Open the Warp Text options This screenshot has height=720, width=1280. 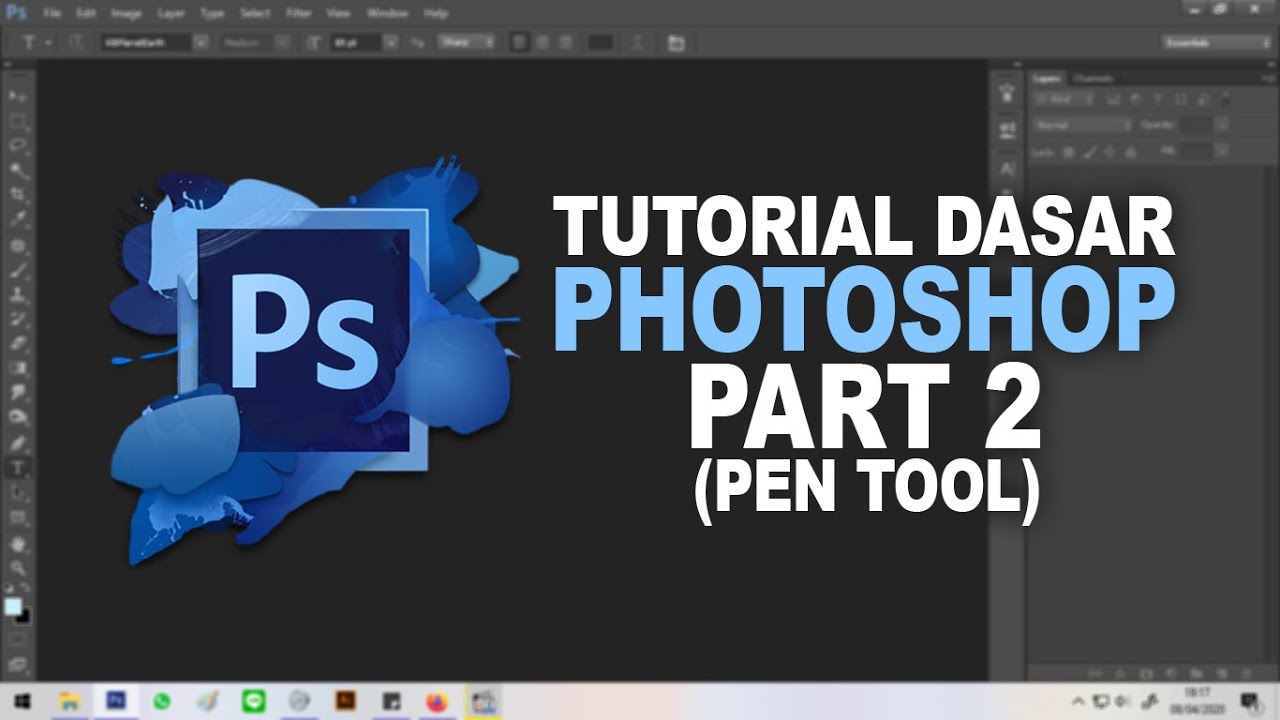pyautogui.click(x=640, y=43)
